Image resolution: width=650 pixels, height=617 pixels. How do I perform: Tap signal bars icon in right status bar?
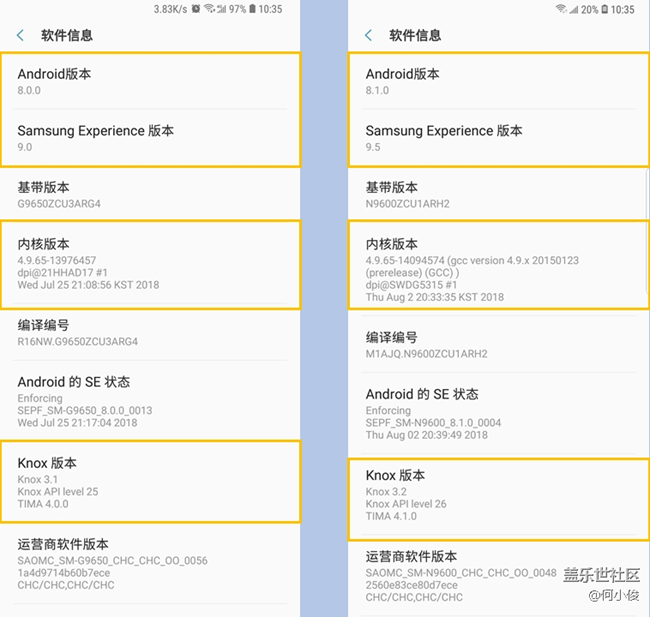(574, 10)
